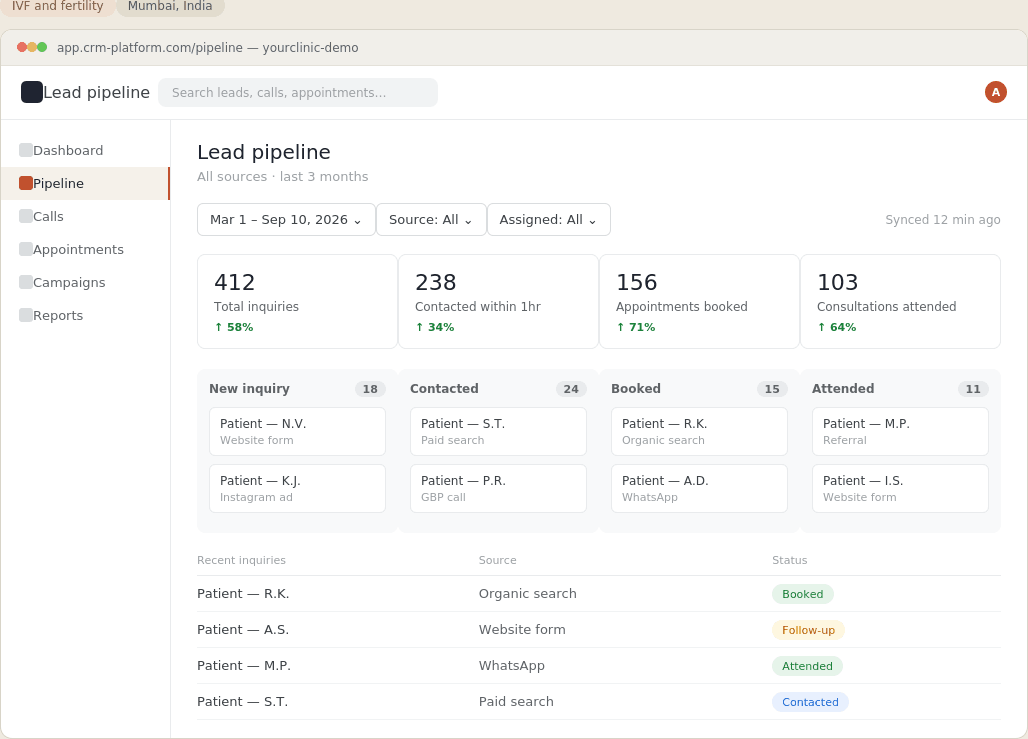Open the Dashboard menu item

(x=85, y=150)
